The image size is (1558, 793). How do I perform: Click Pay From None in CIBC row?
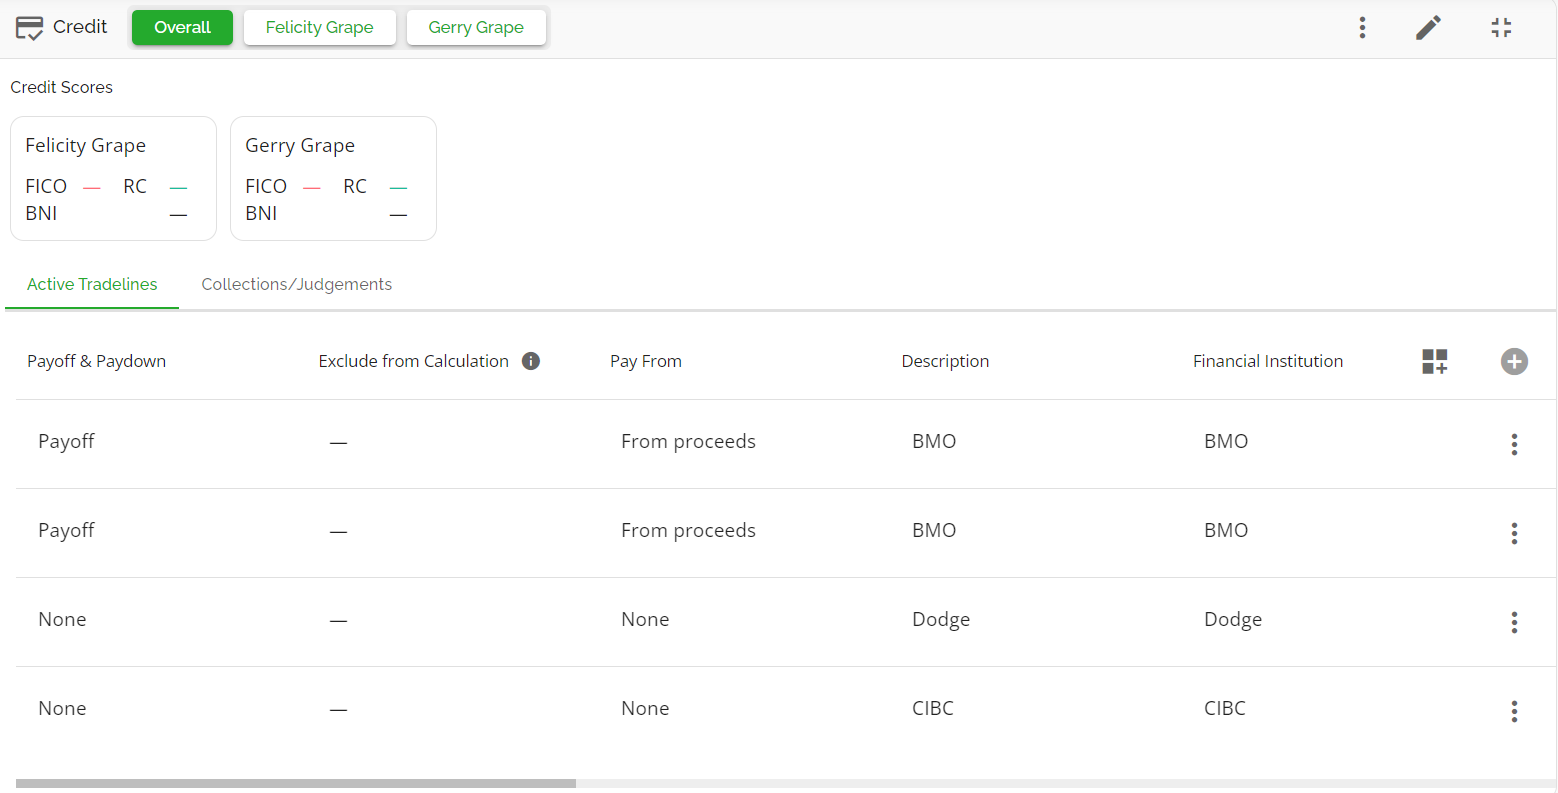coord(645,708)
